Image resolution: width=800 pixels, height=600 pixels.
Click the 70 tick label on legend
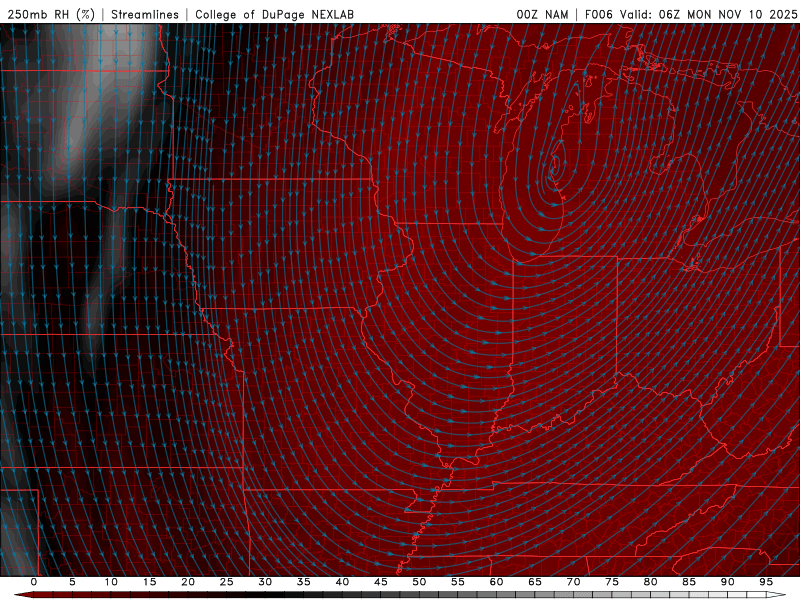(x=573, y=582)
